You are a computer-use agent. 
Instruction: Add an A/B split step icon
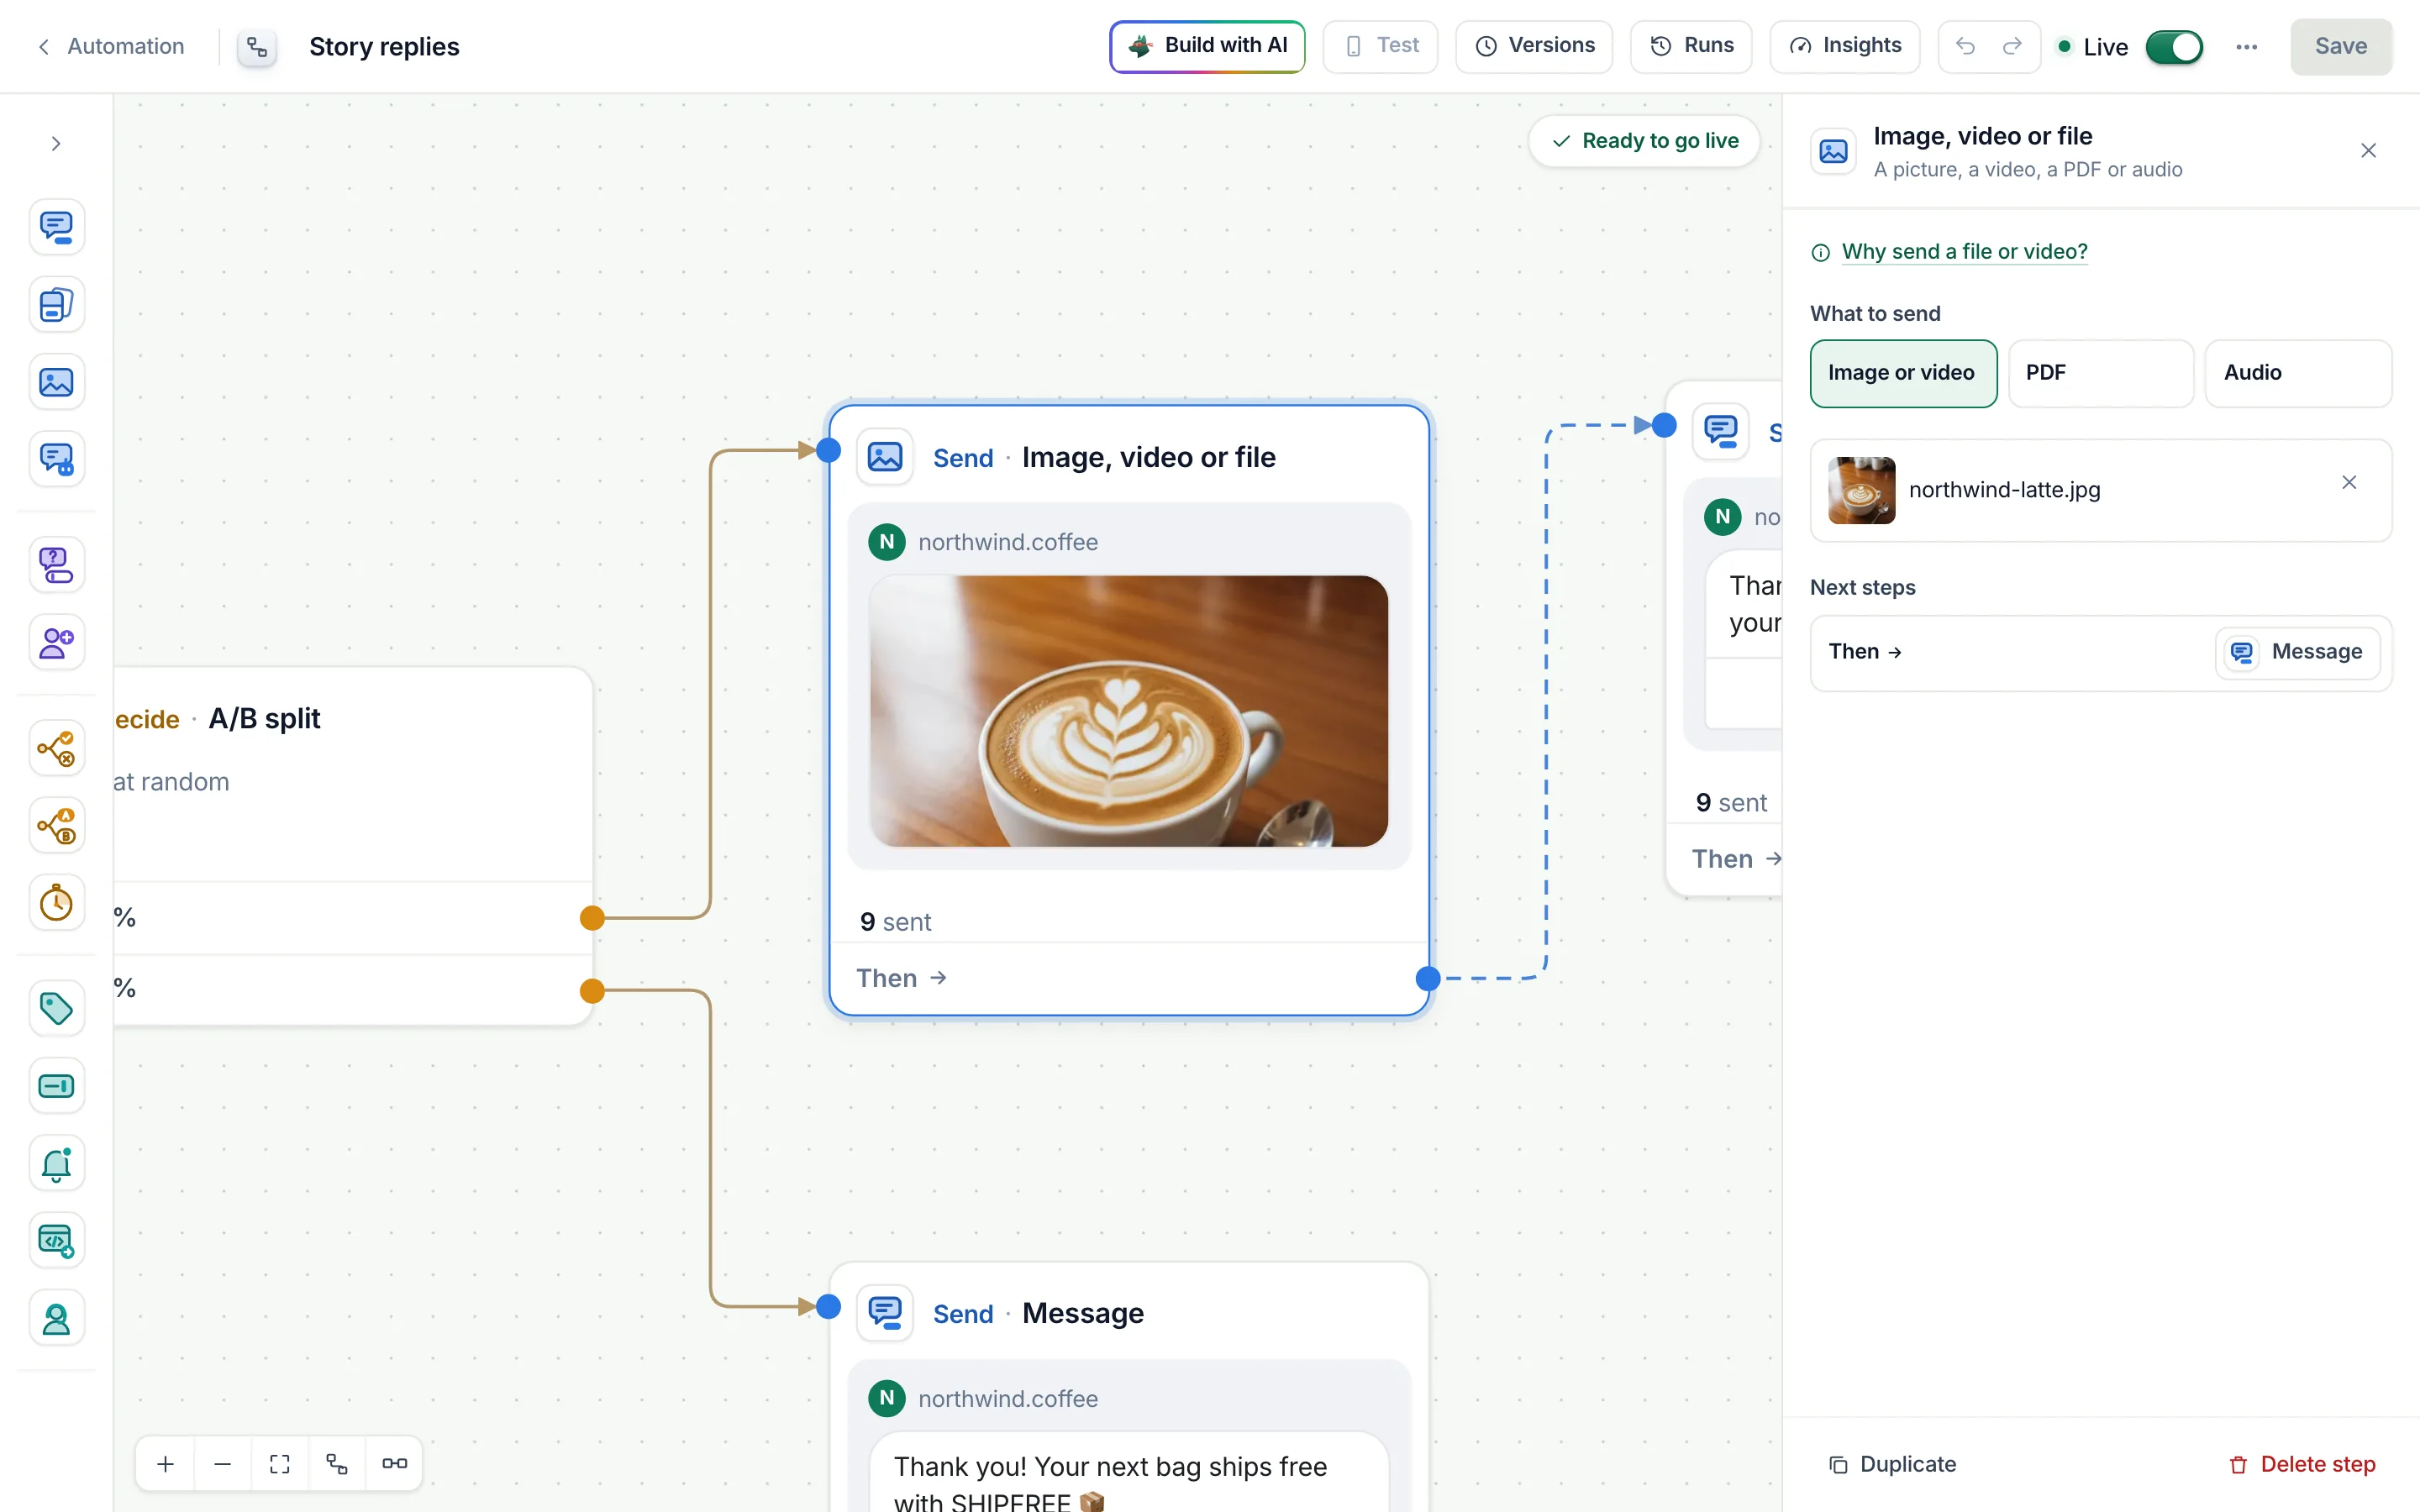(56, 826)
